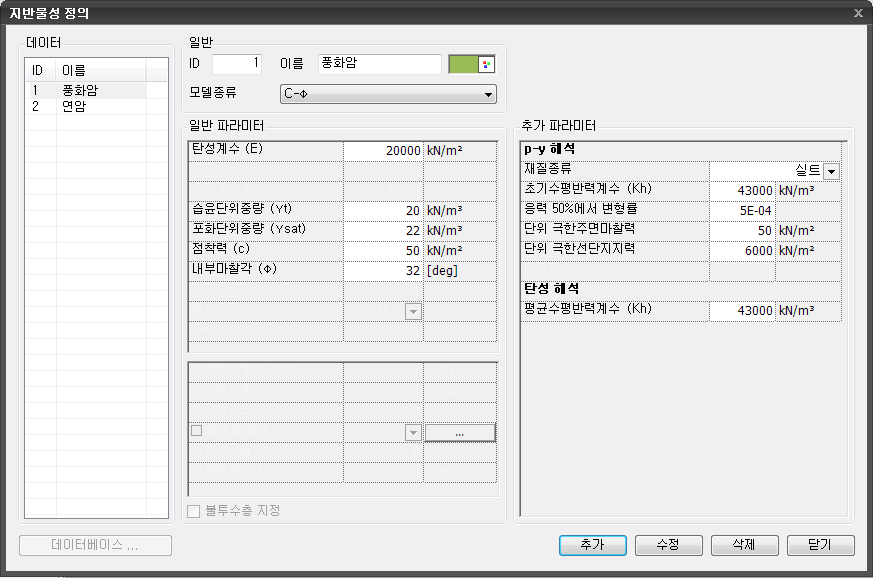Screen dimensions: 873x578
Task: Select 풍화암 row in data list
Action: 85,91
